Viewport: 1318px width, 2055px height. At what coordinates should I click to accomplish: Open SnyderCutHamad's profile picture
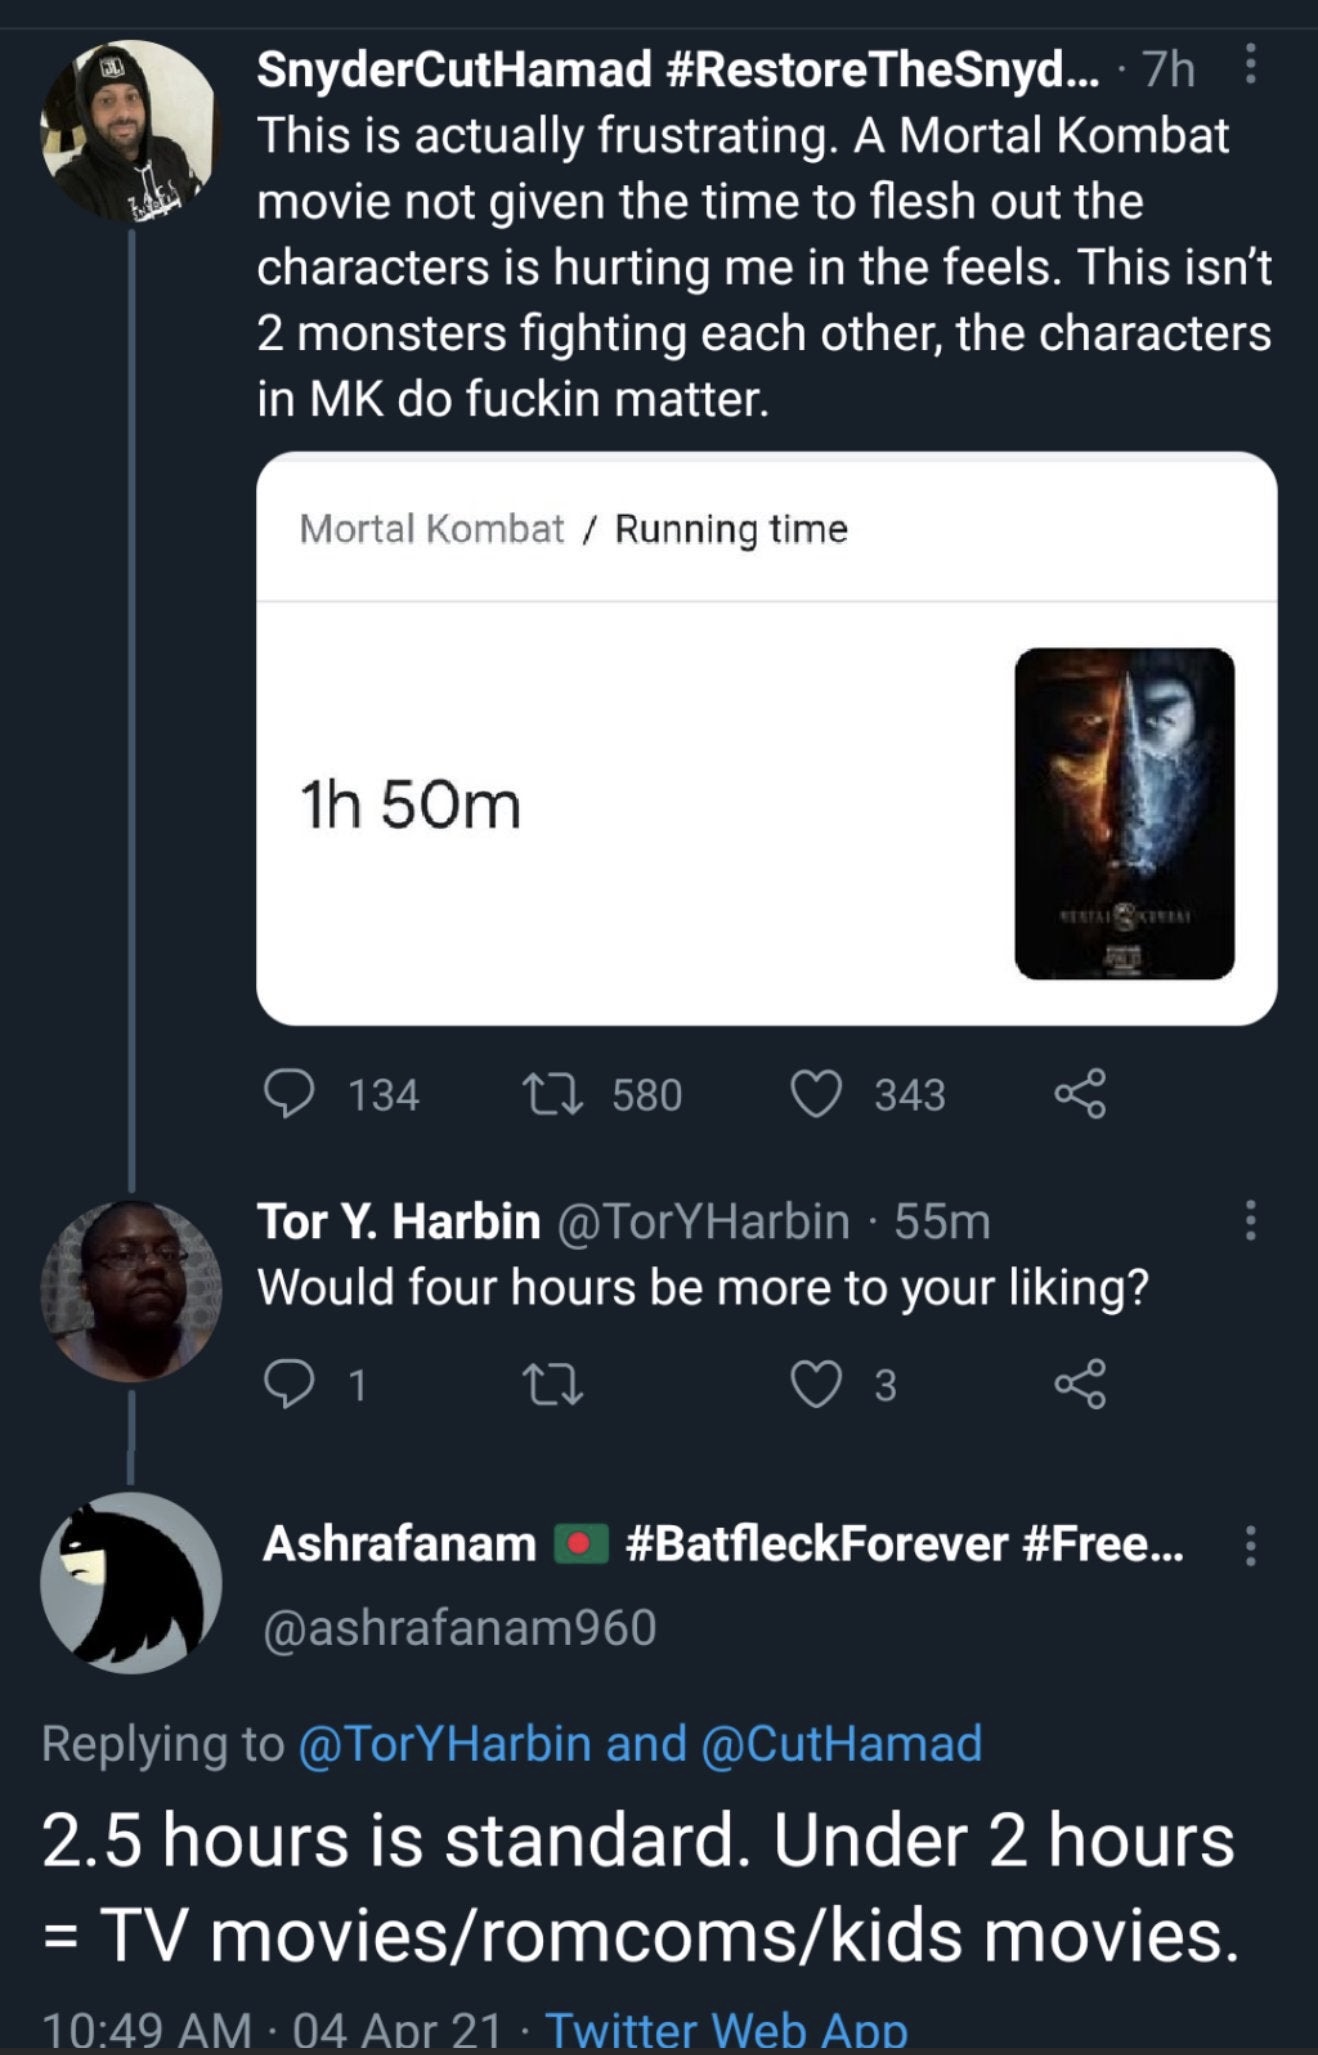(x=130, y=131)
